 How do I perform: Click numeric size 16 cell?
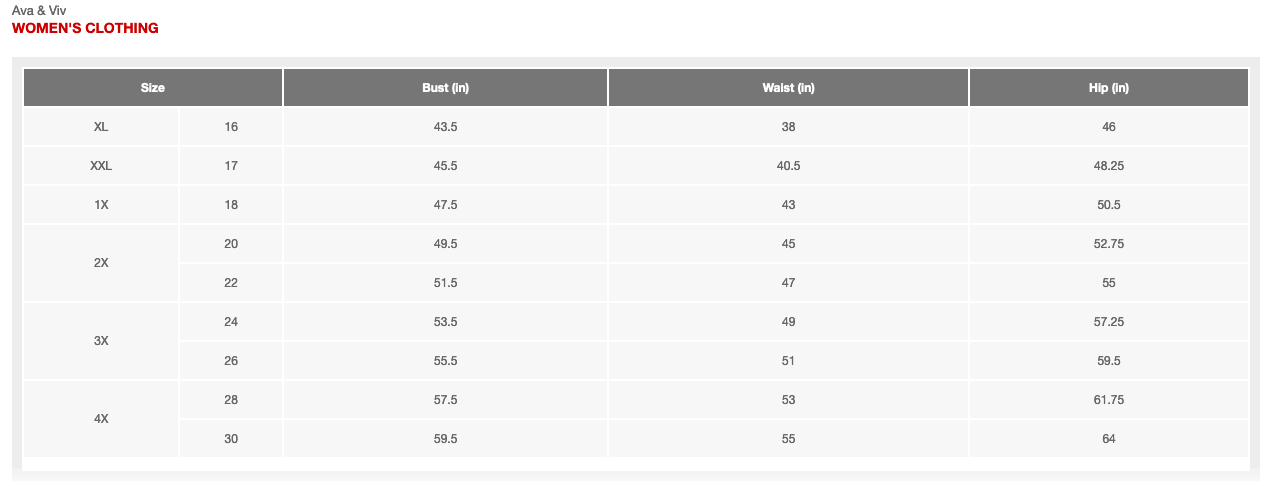[x=231, y=127]
